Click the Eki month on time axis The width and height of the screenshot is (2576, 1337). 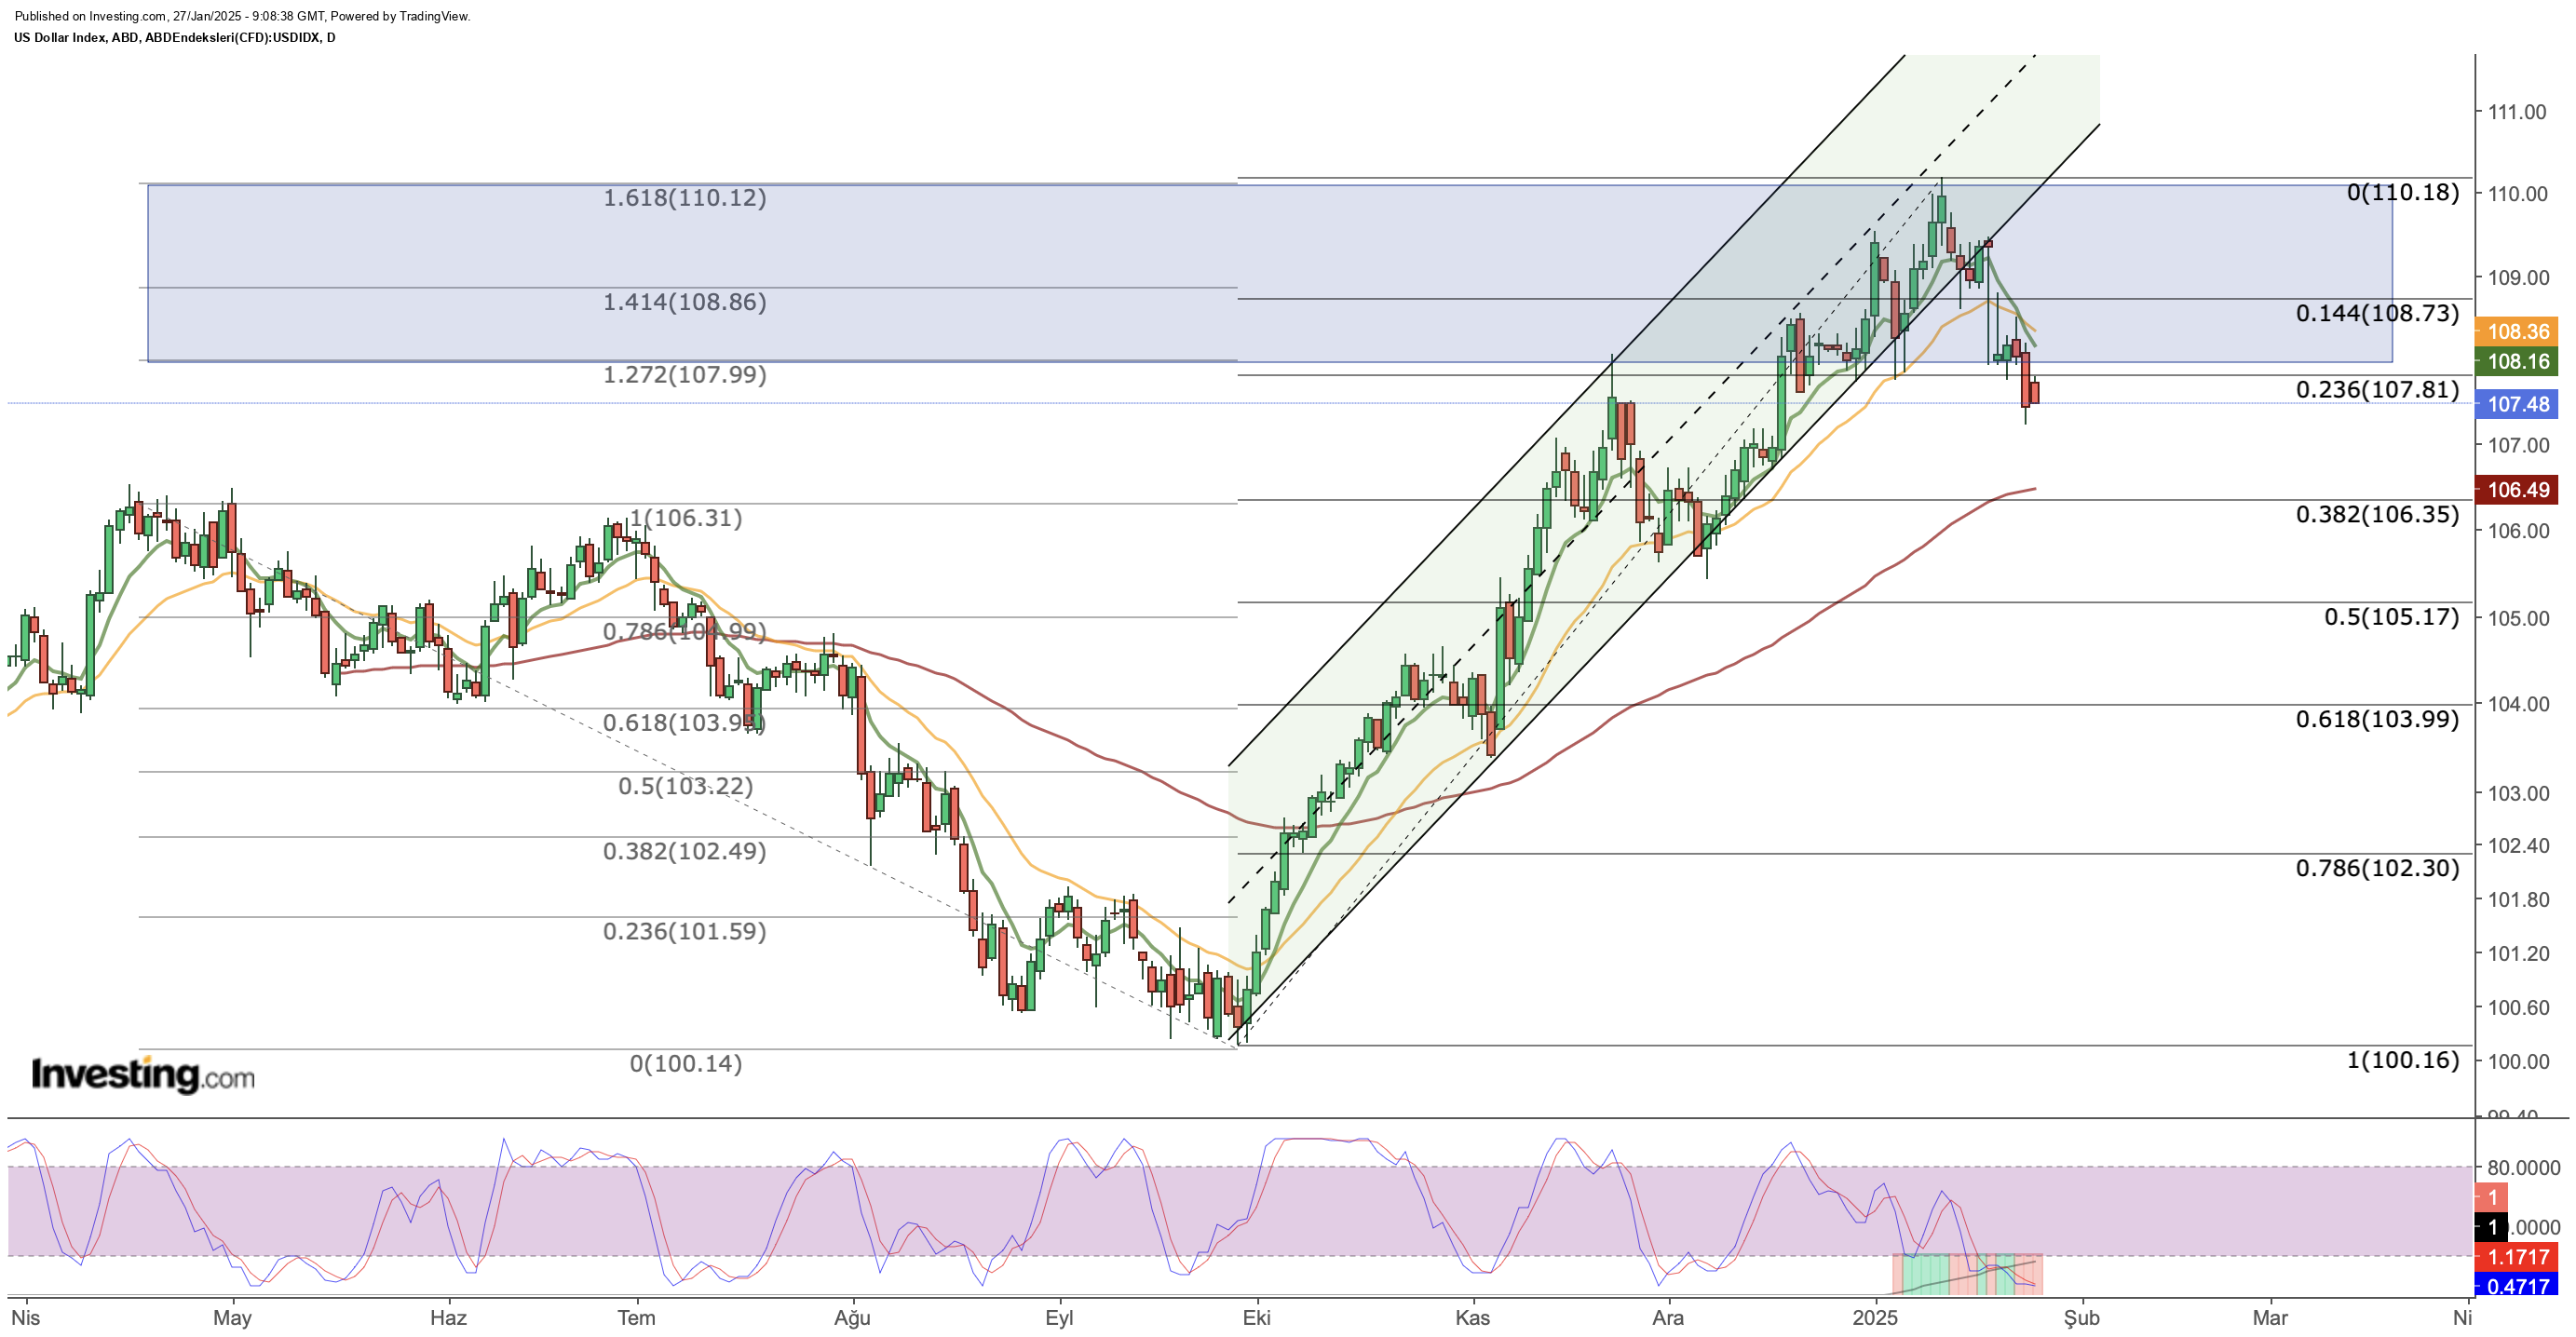pos(1256,1317)
